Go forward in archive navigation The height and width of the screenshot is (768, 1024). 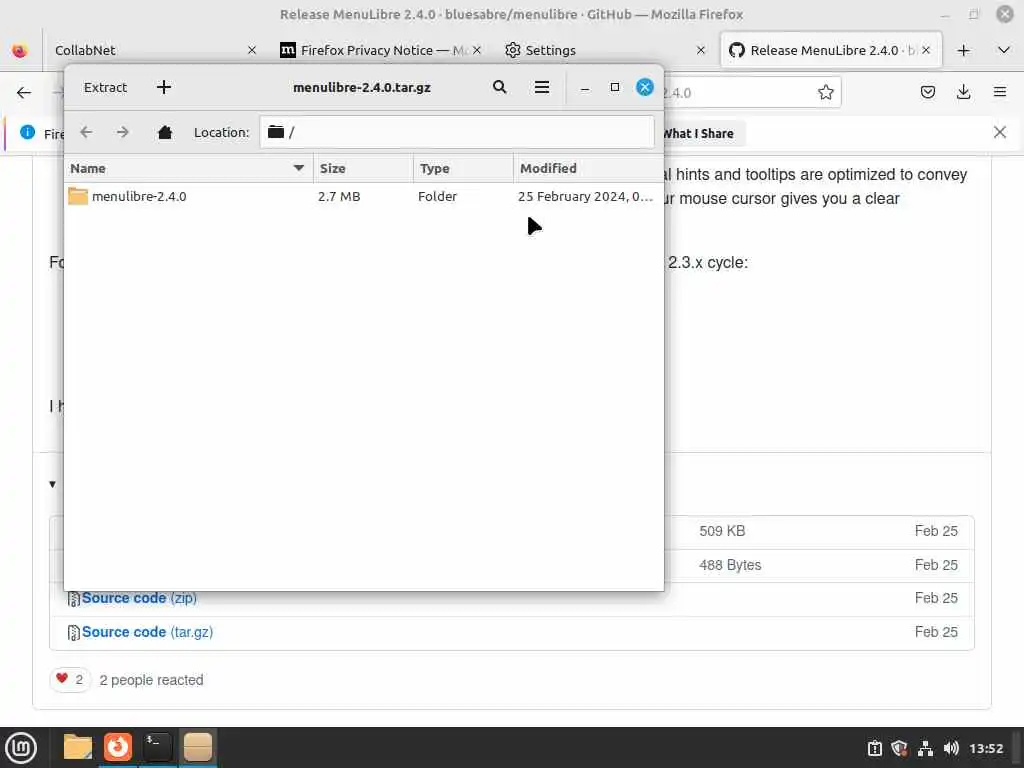pyautogui.click(x=123, y=133)
